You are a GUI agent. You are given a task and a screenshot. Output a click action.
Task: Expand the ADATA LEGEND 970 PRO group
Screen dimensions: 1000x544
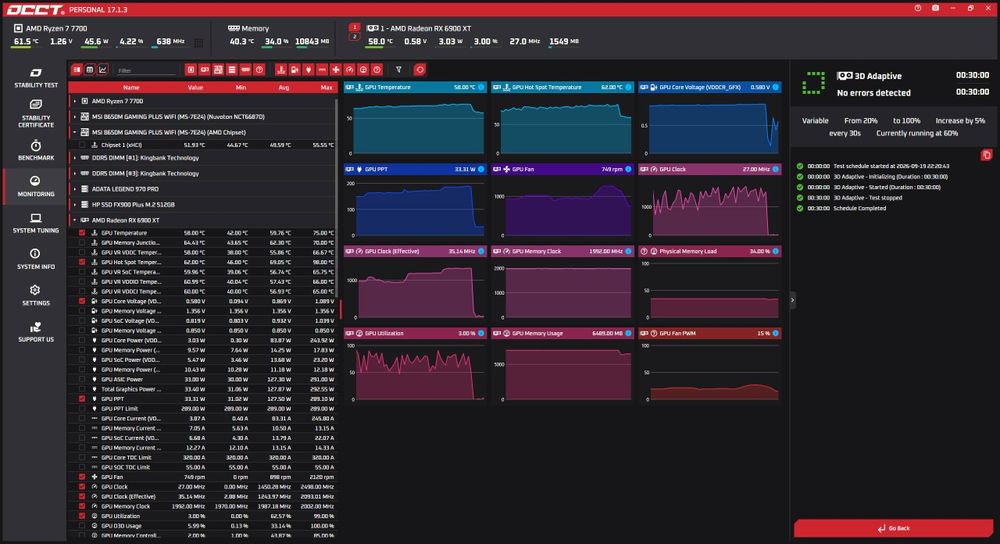[x=75, y=189]
